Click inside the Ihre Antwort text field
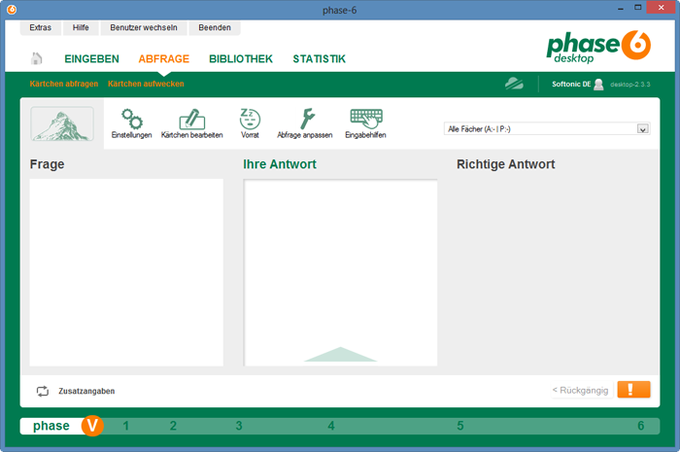The image size is (680, 452). tap(340, 272)
